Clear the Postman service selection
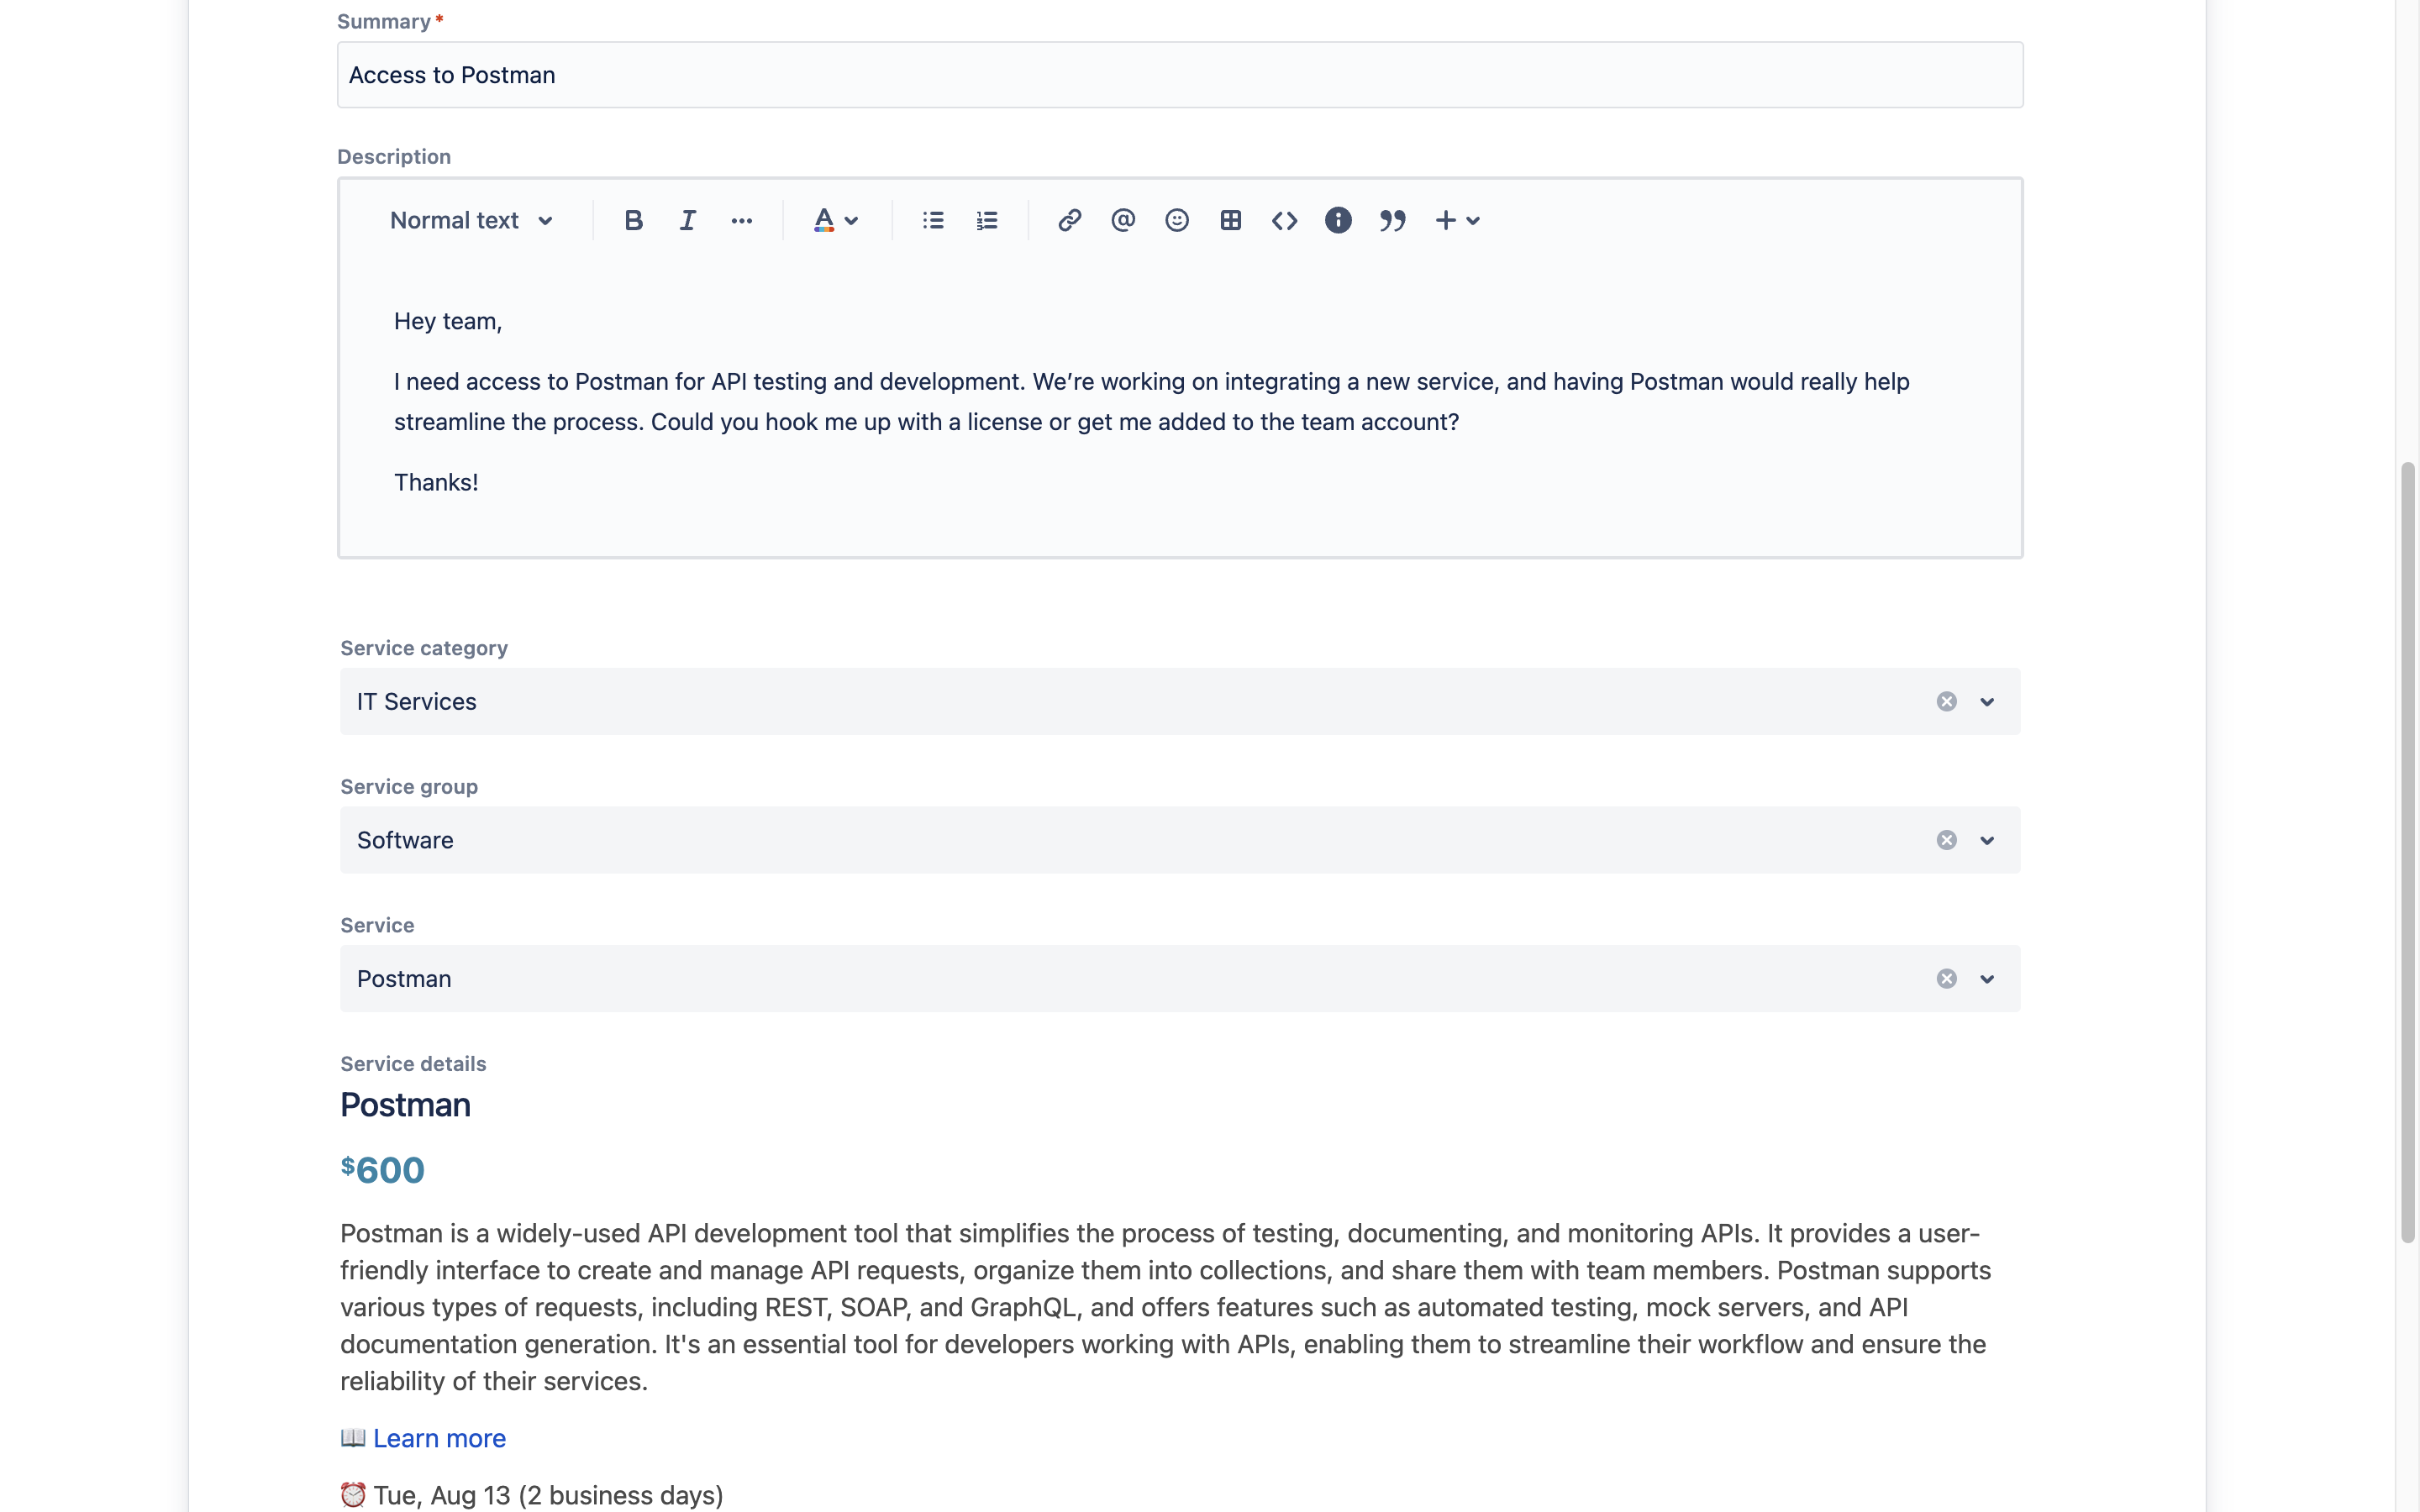Image resolution: width=2420 pixels, height=1512 pixels. pos(1946,978)
